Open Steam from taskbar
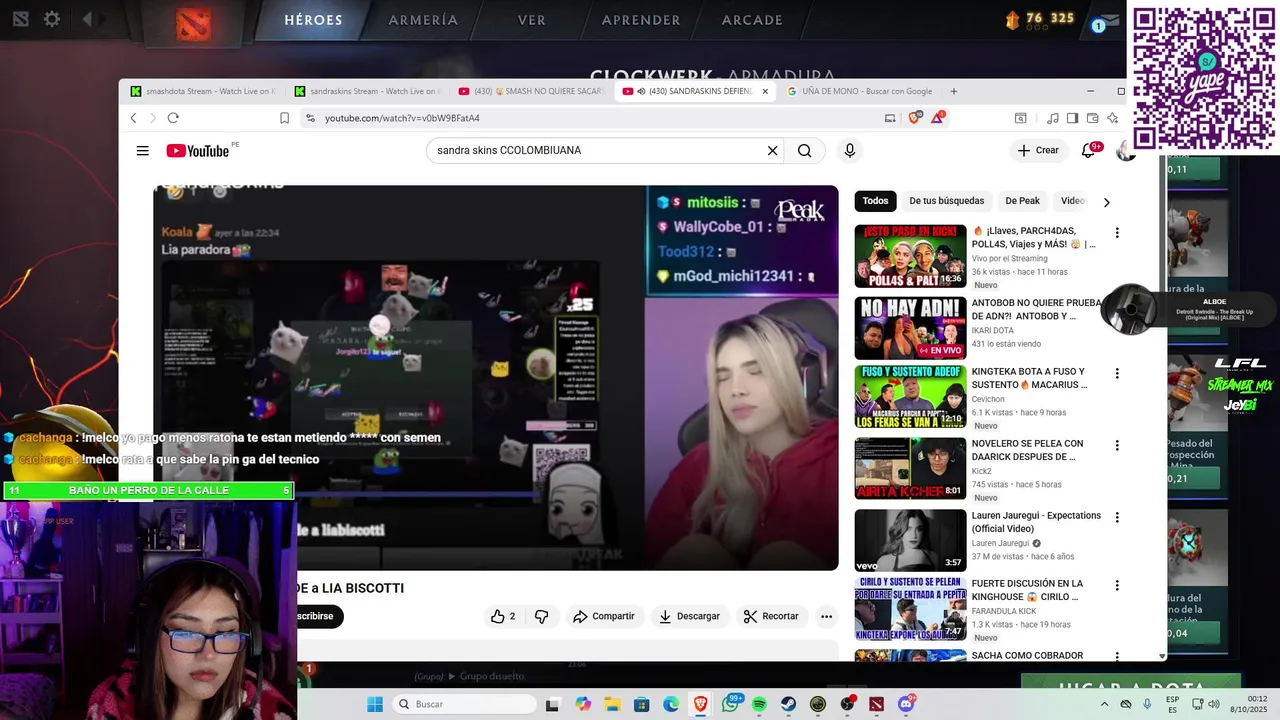 click(789, 704)
